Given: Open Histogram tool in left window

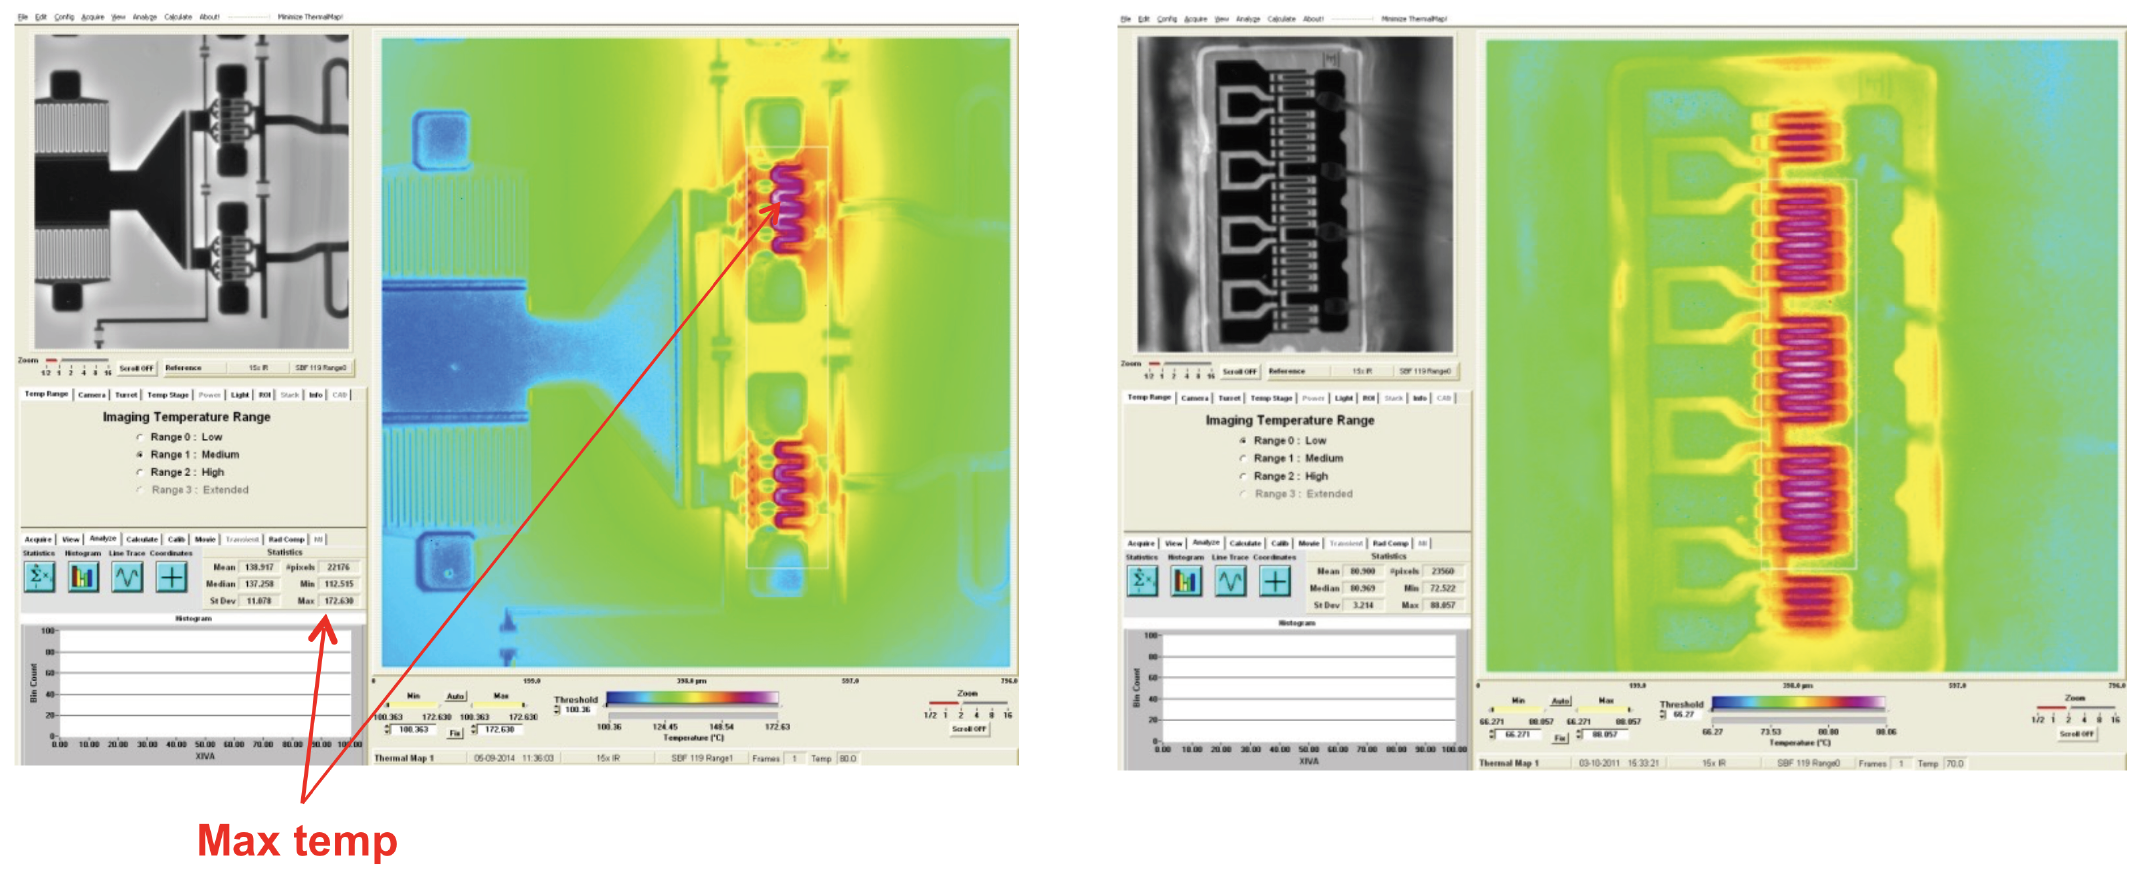Looking at the screenshot, I should [x=83, y=577].
